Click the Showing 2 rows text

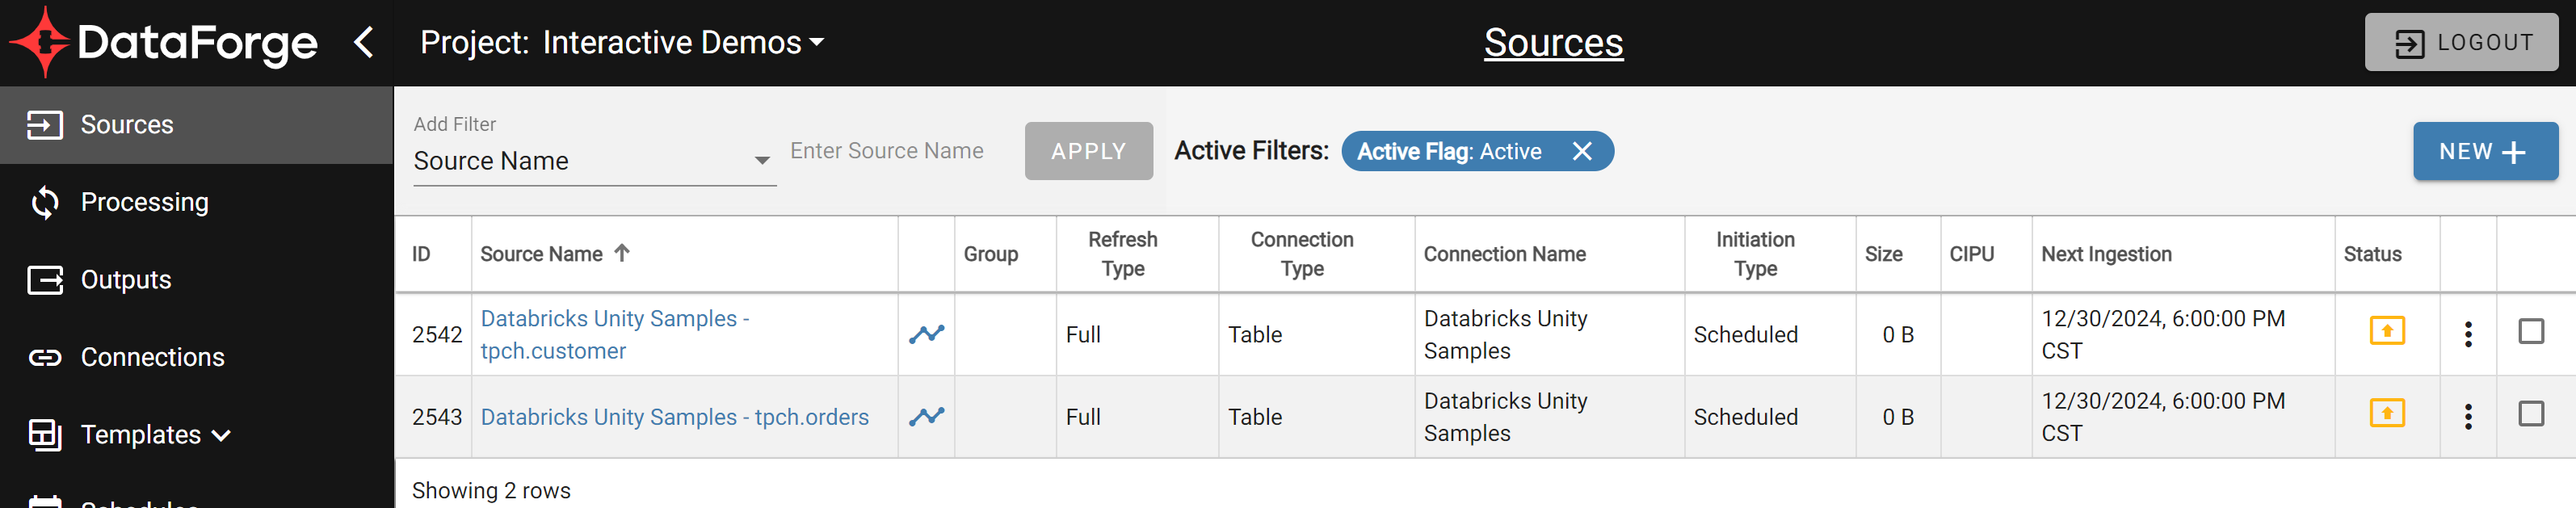click(491, 490)
